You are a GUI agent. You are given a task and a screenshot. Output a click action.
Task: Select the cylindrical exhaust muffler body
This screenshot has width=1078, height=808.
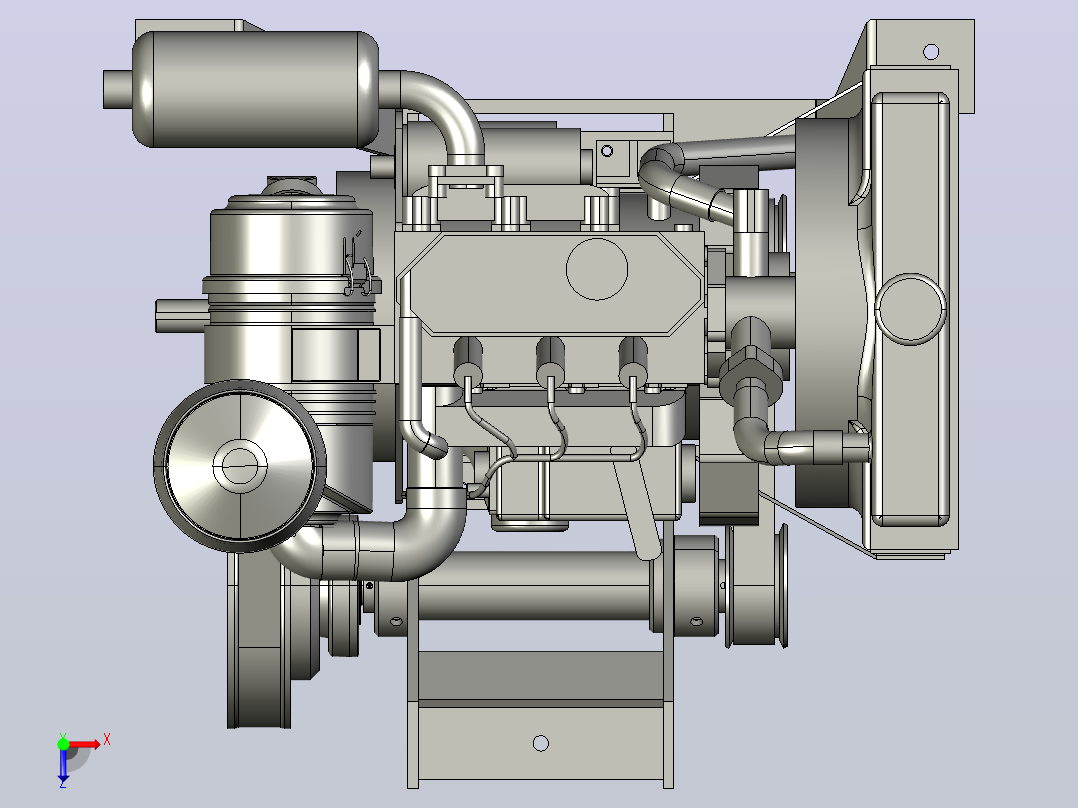click(x=255, y=89)
